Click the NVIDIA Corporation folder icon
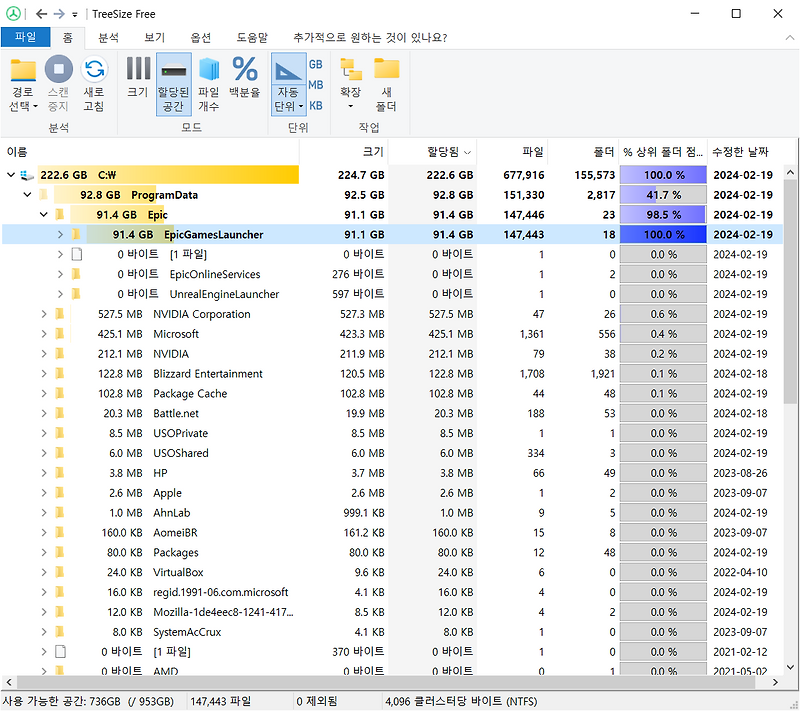This screenshot has width=800, height=711. tap(60, 314)
